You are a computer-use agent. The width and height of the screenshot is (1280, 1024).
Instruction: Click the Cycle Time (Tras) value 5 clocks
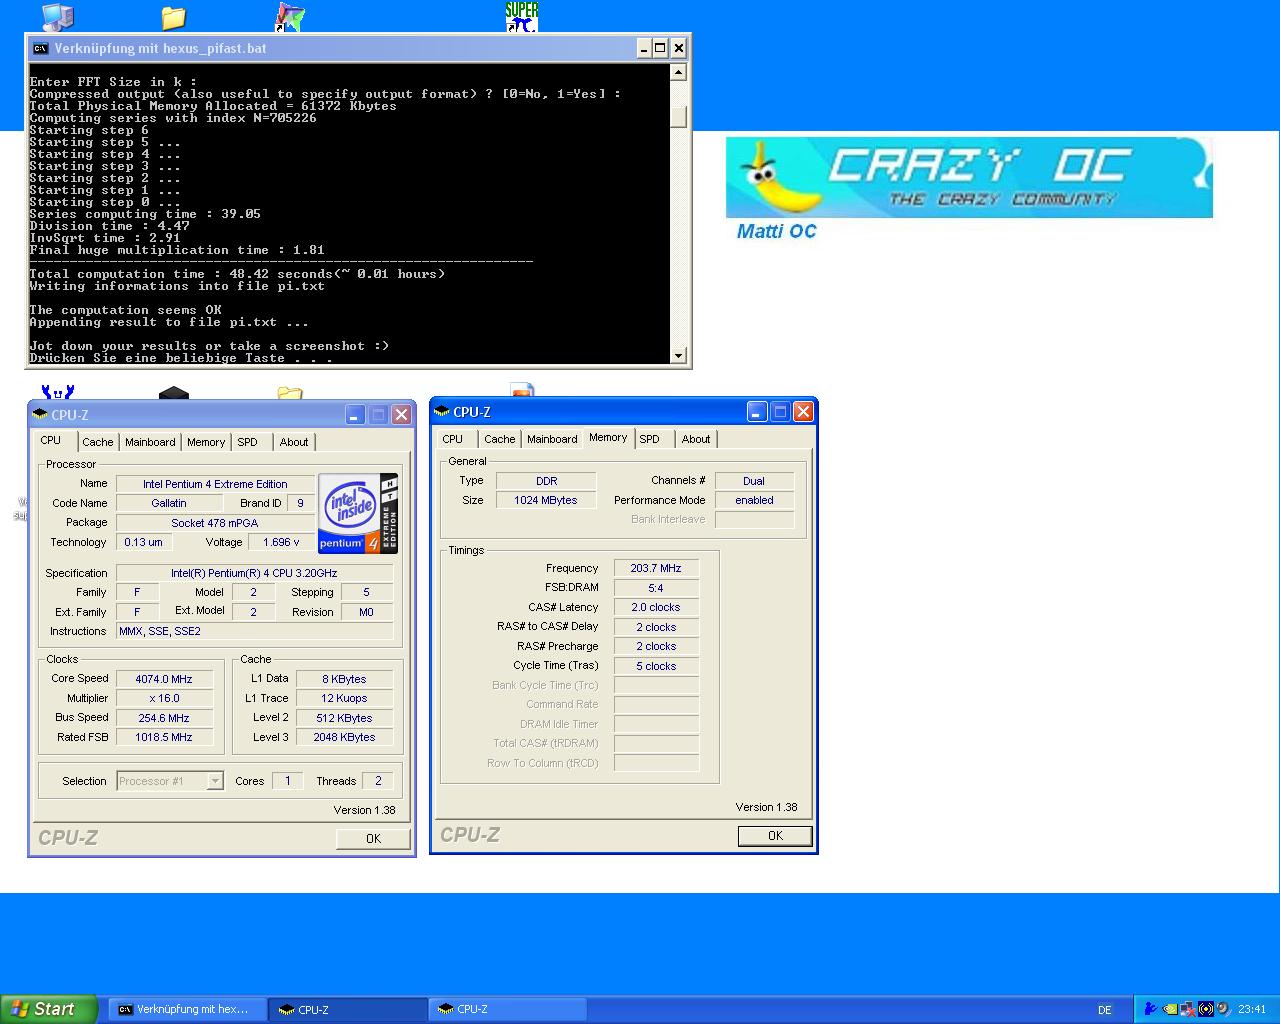pyautogui.click(x=656, y=666)
